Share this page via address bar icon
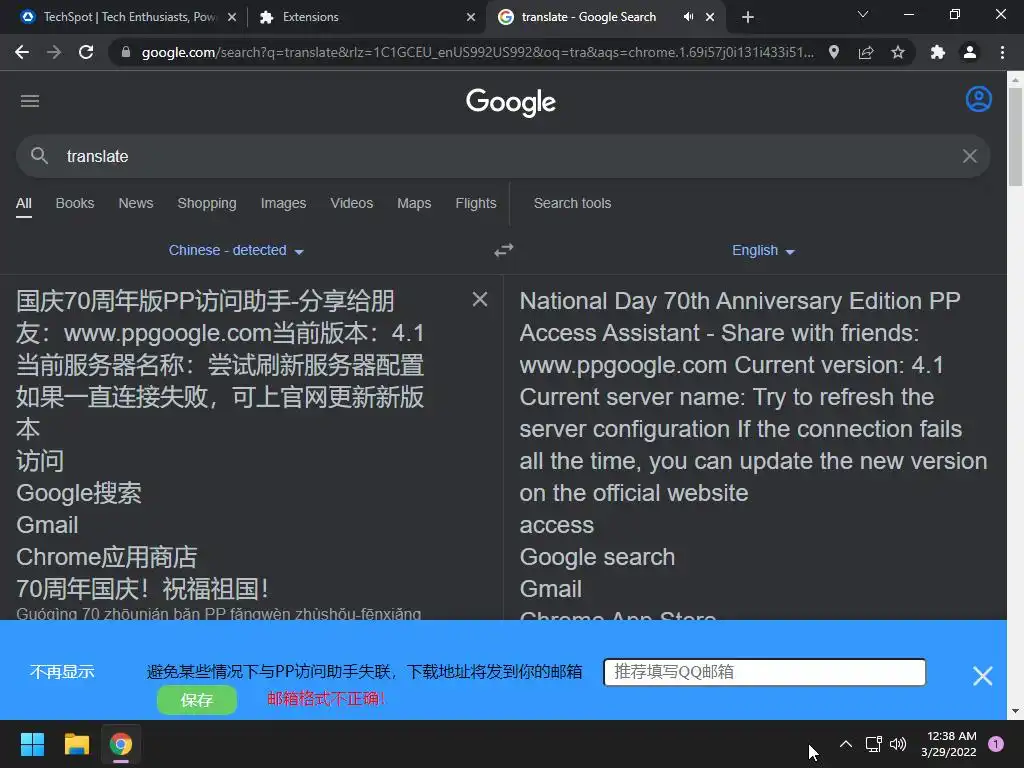Viewport: 1024px width, 768px height. pos(866,52)
